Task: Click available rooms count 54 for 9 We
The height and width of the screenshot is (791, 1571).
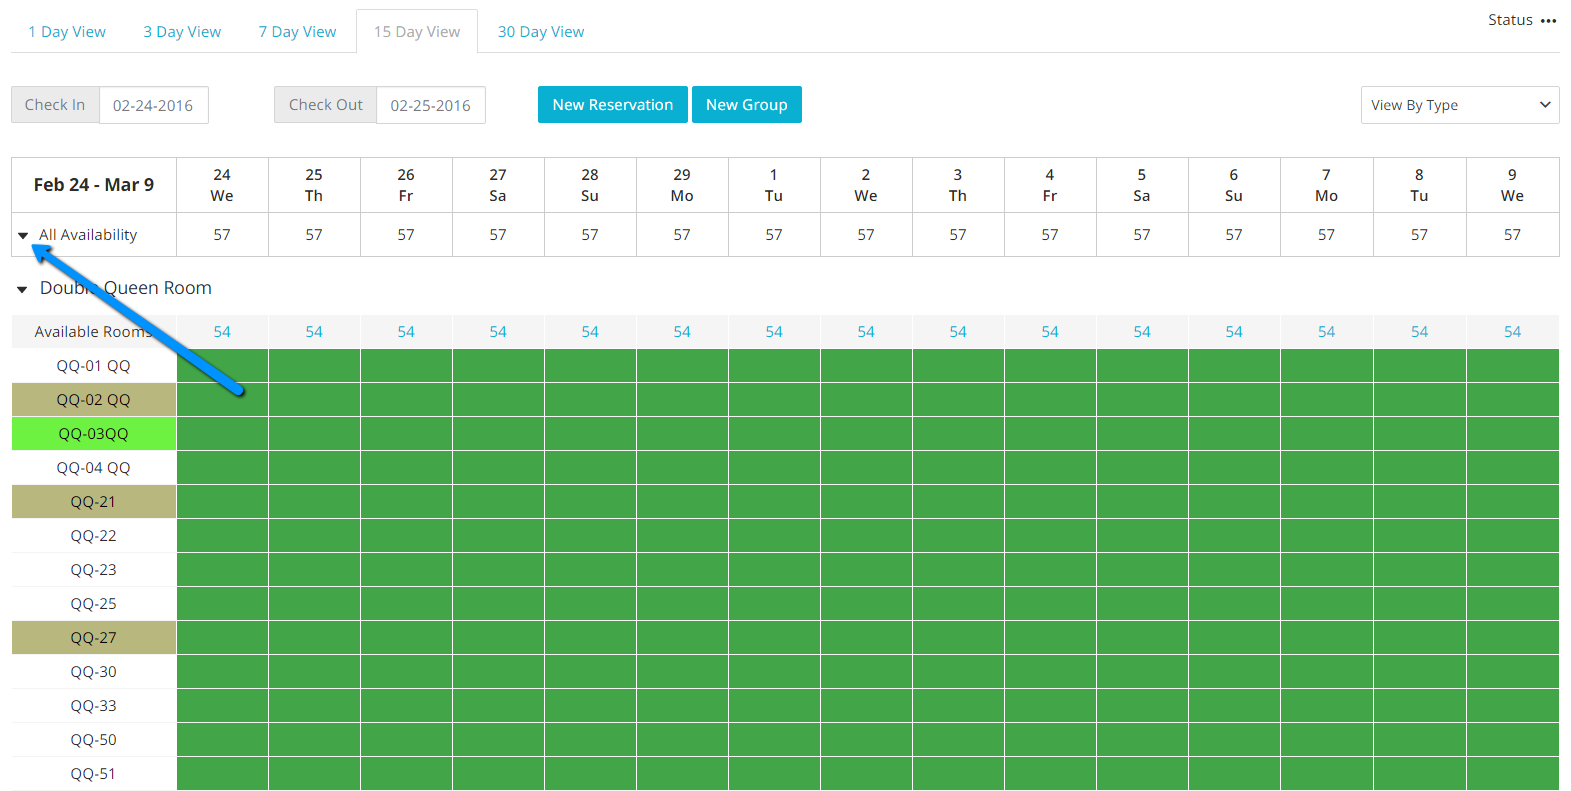Action: coord(1512,332)
